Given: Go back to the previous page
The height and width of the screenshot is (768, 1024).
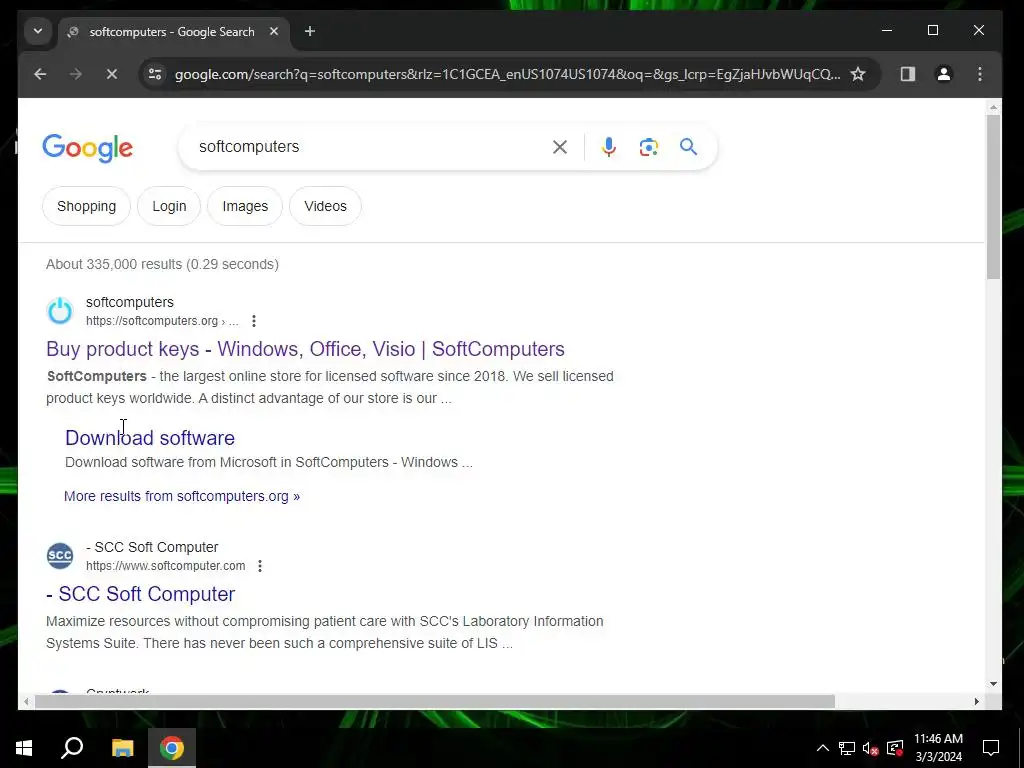Looking at the screenshot, I should click(40, 74).
